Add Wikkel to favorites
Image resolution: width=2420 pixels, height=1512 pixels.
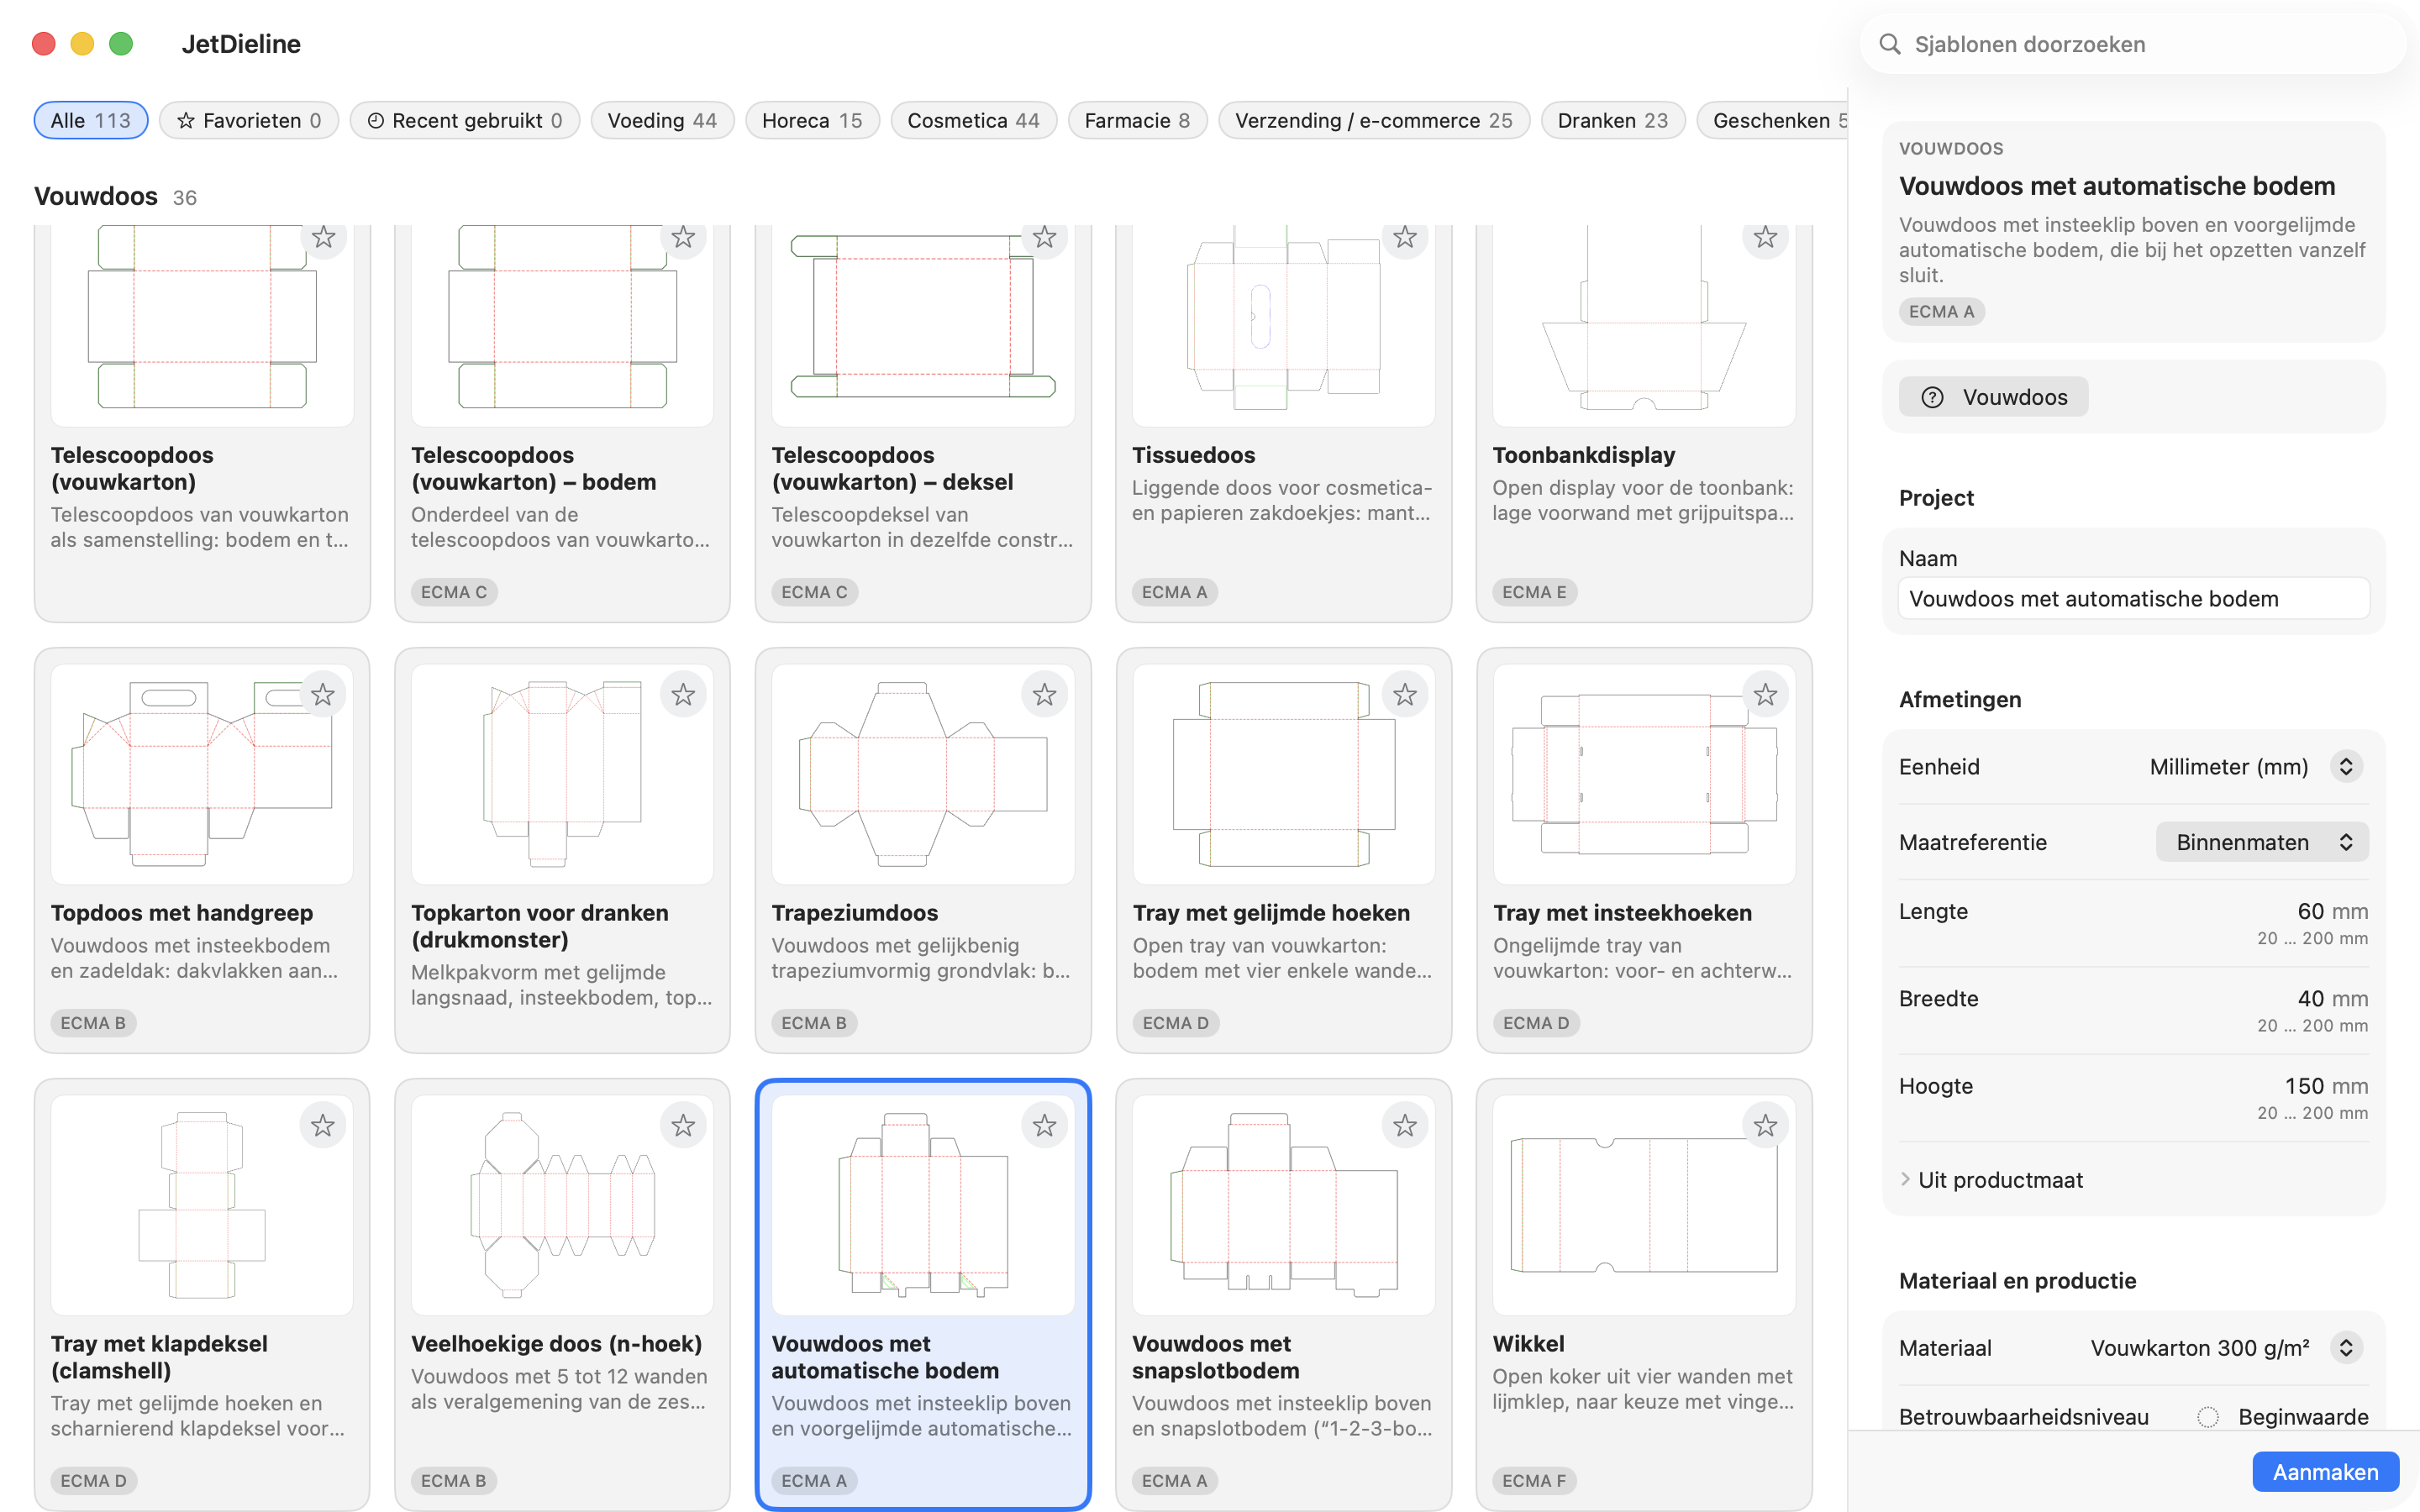[1765, 1126]
